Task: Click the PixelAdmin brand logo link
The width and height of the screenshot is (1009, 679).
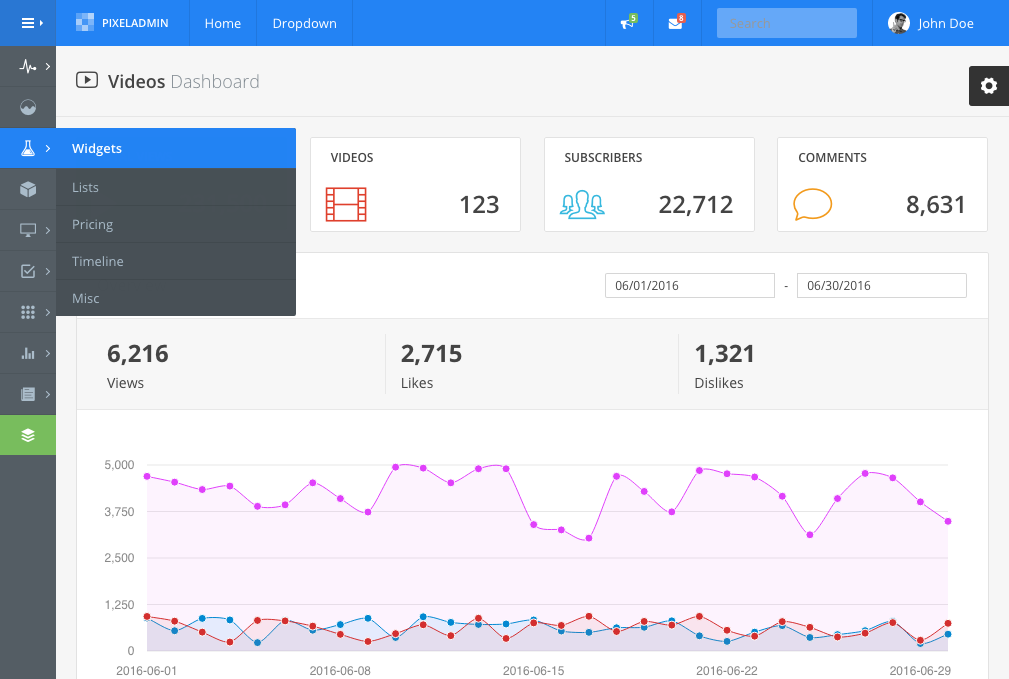Action: click(x=122, y=23)
